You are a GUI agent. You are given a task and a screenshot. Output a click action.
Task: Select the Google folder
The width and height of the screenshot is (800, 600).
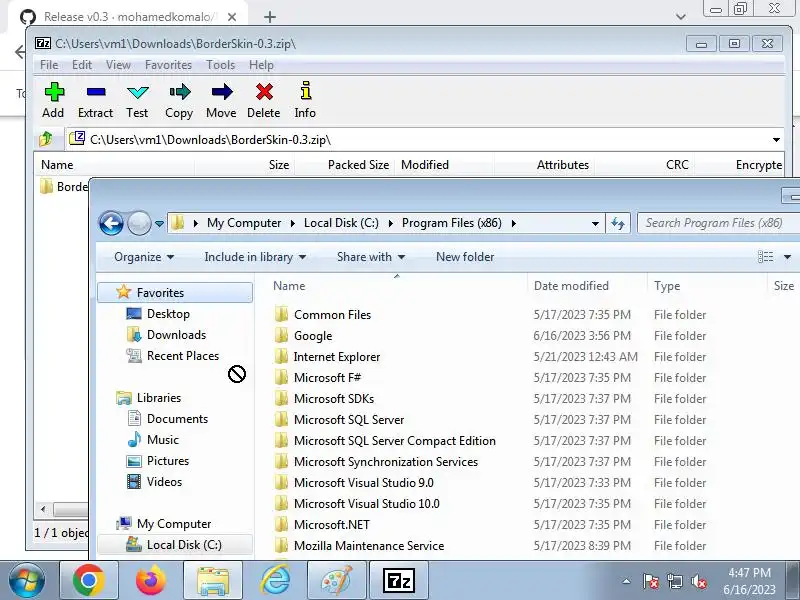(313, 336)
